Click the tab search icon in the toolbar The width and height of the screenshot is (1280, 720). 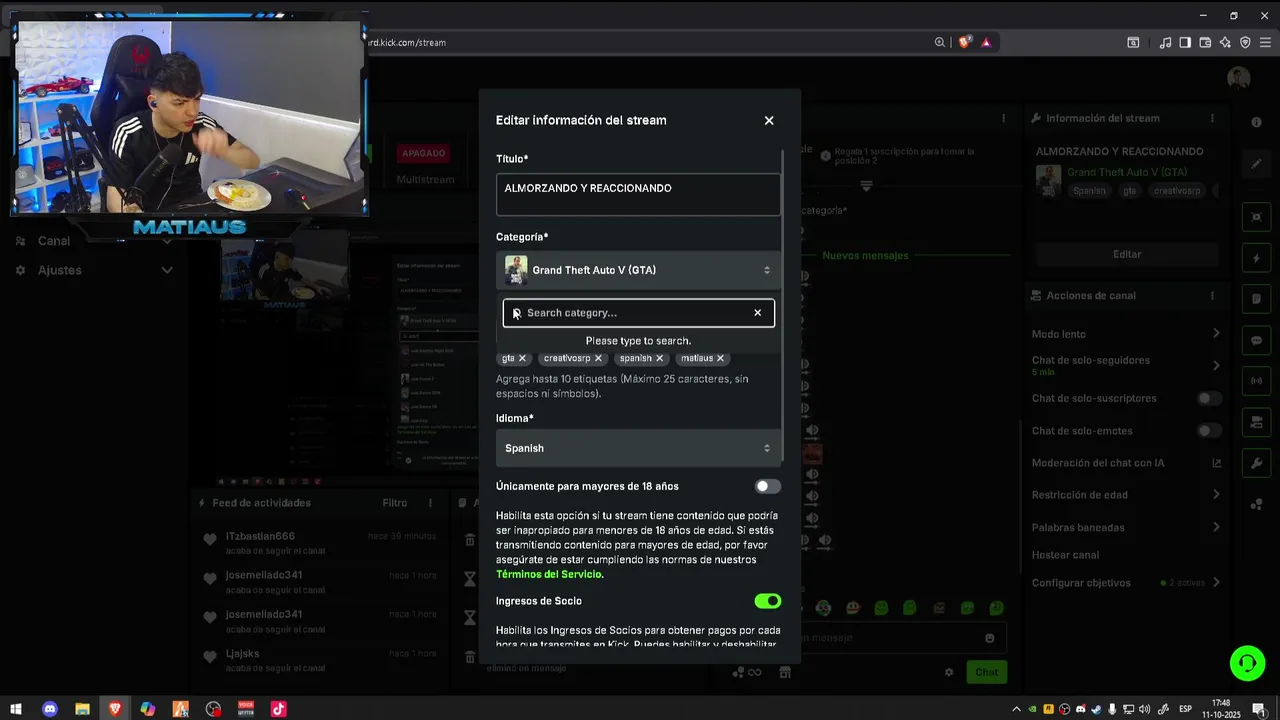point(1133,42)
